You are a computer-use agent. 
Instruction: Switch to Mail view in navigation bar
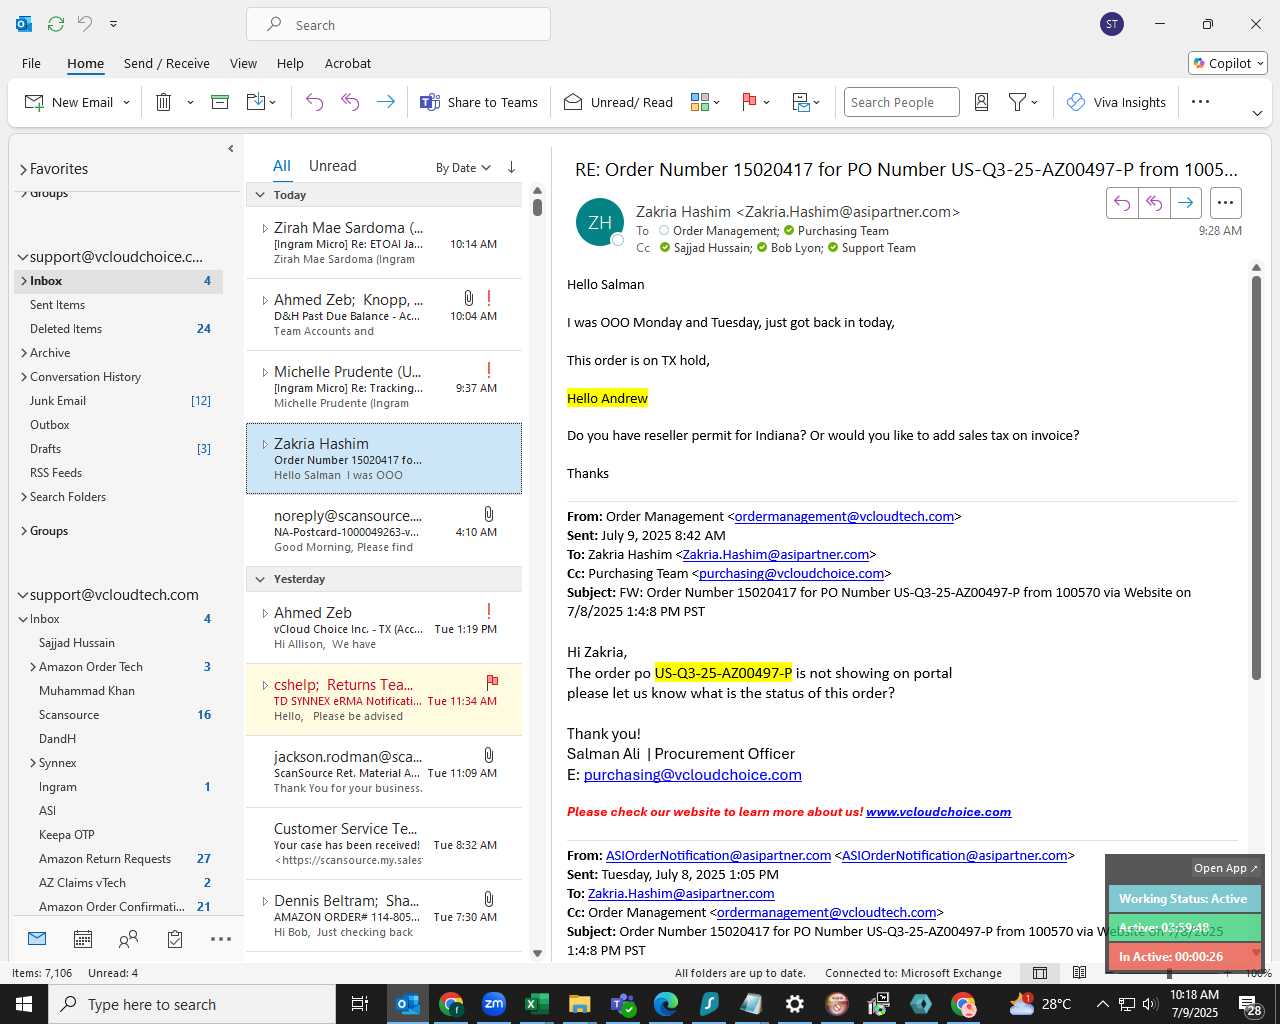(37, 938)
